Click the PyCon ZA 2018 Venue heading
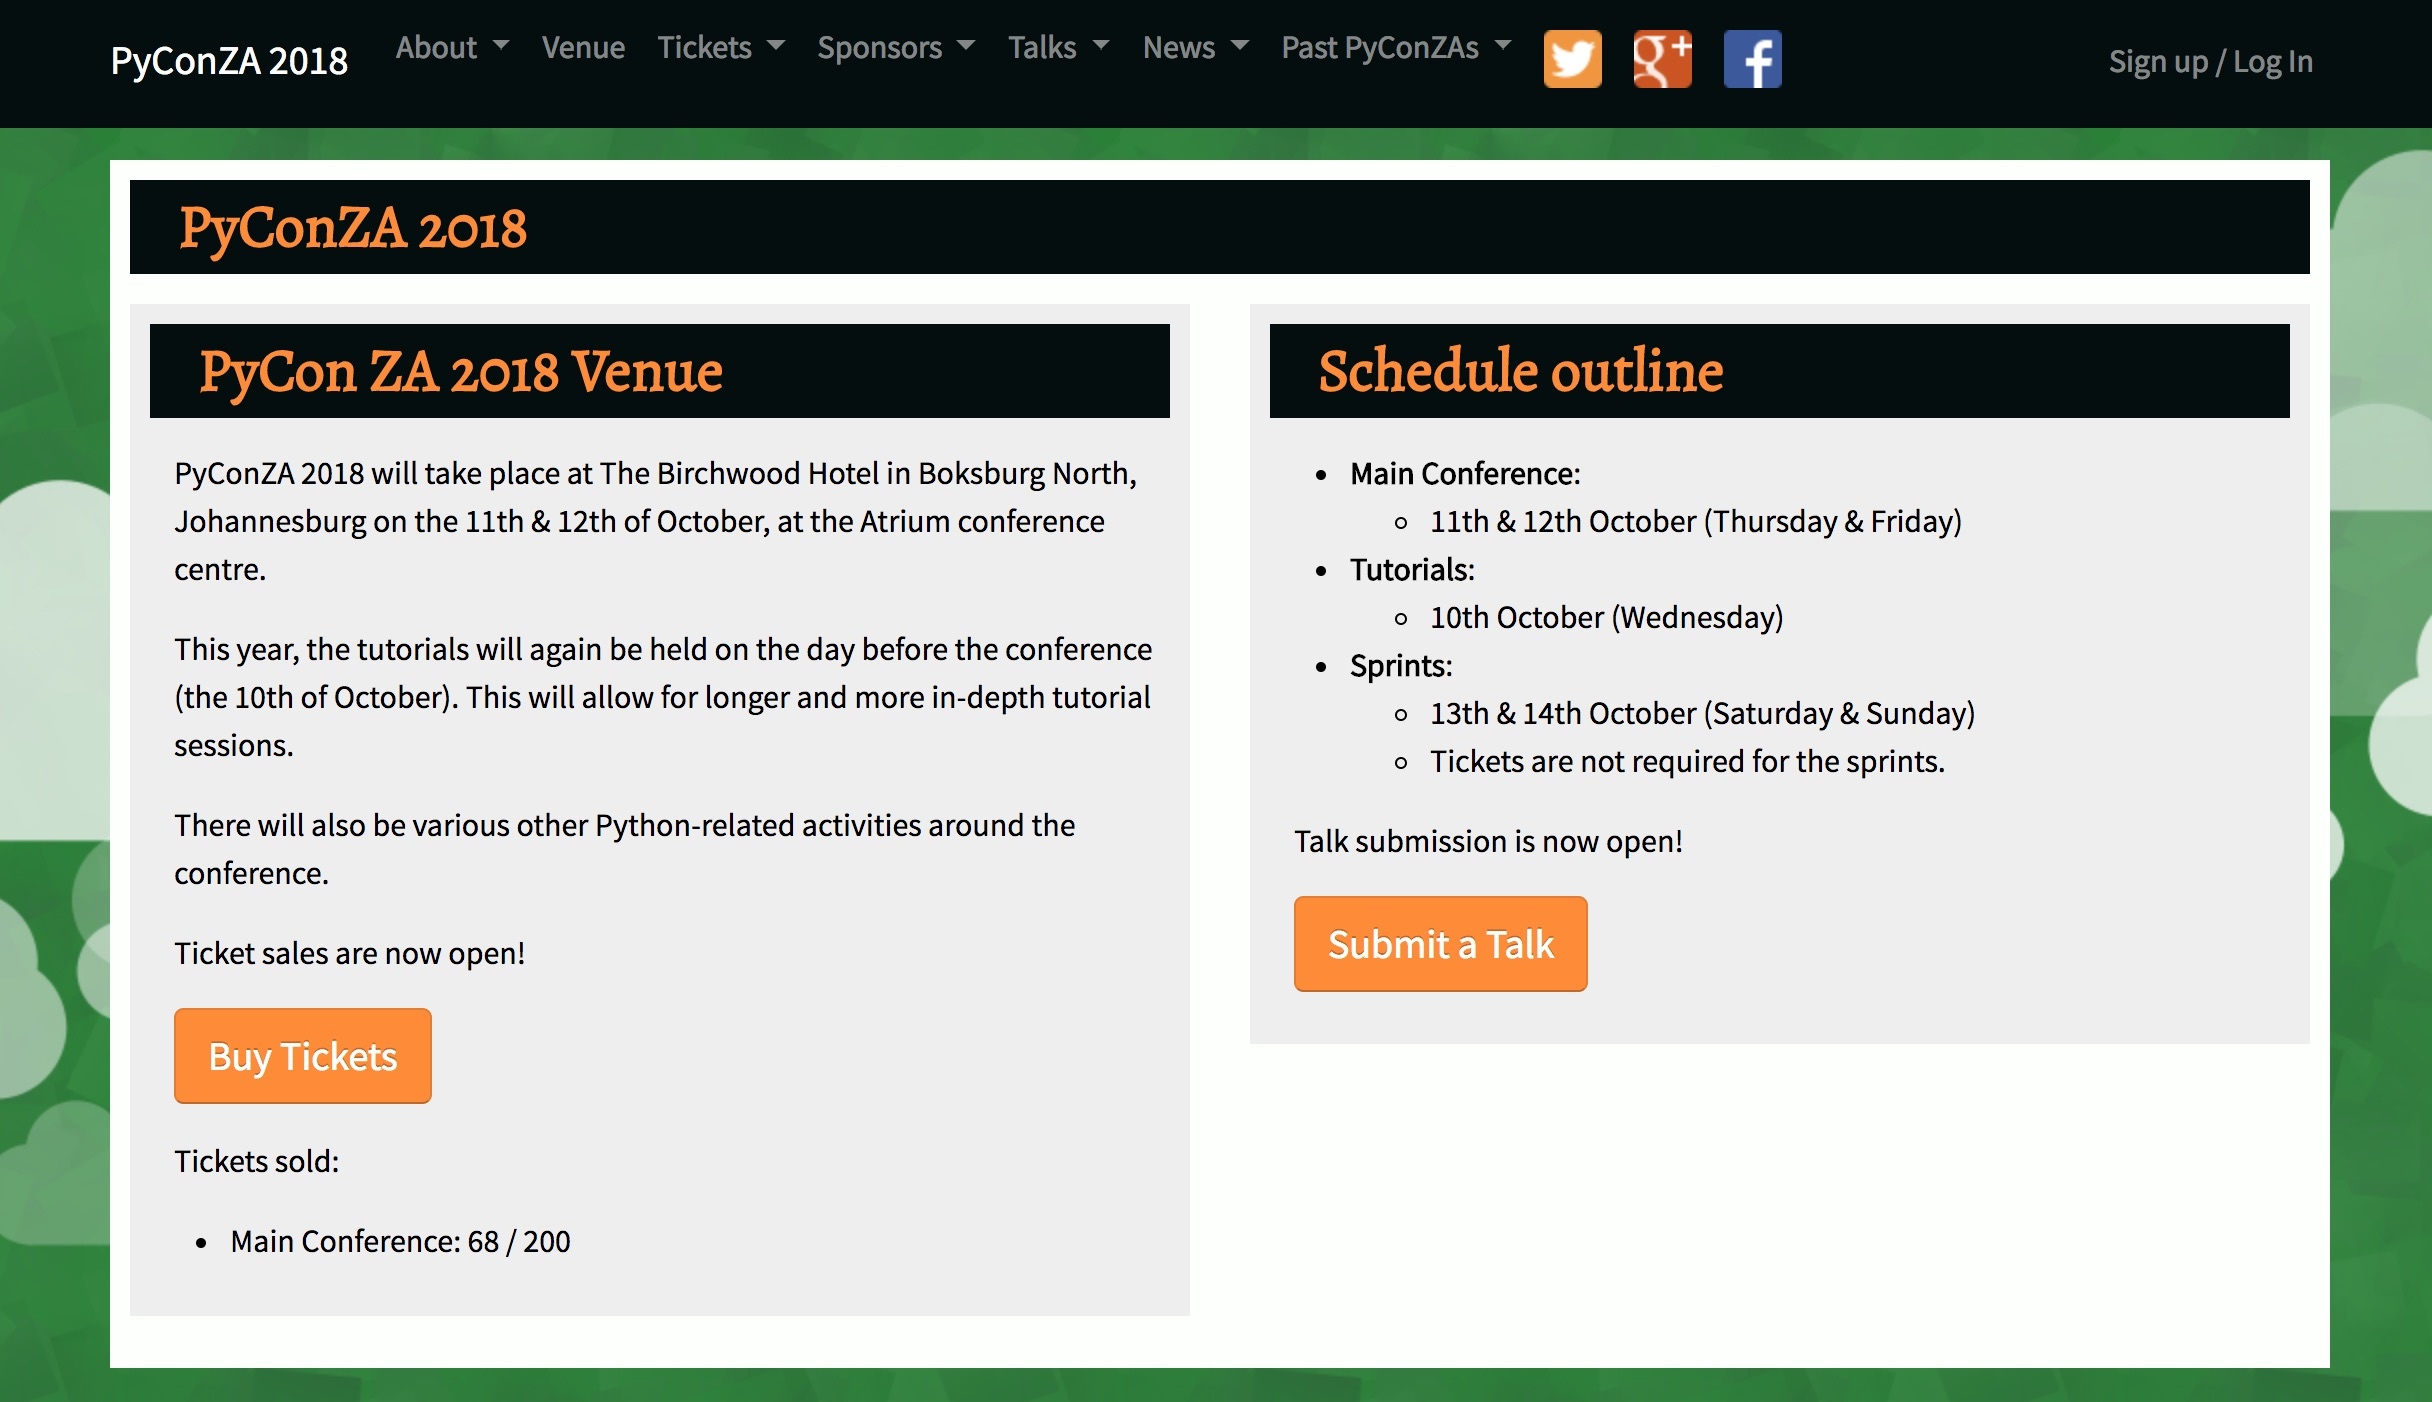 pyautogui.click(x=460, y=372)
